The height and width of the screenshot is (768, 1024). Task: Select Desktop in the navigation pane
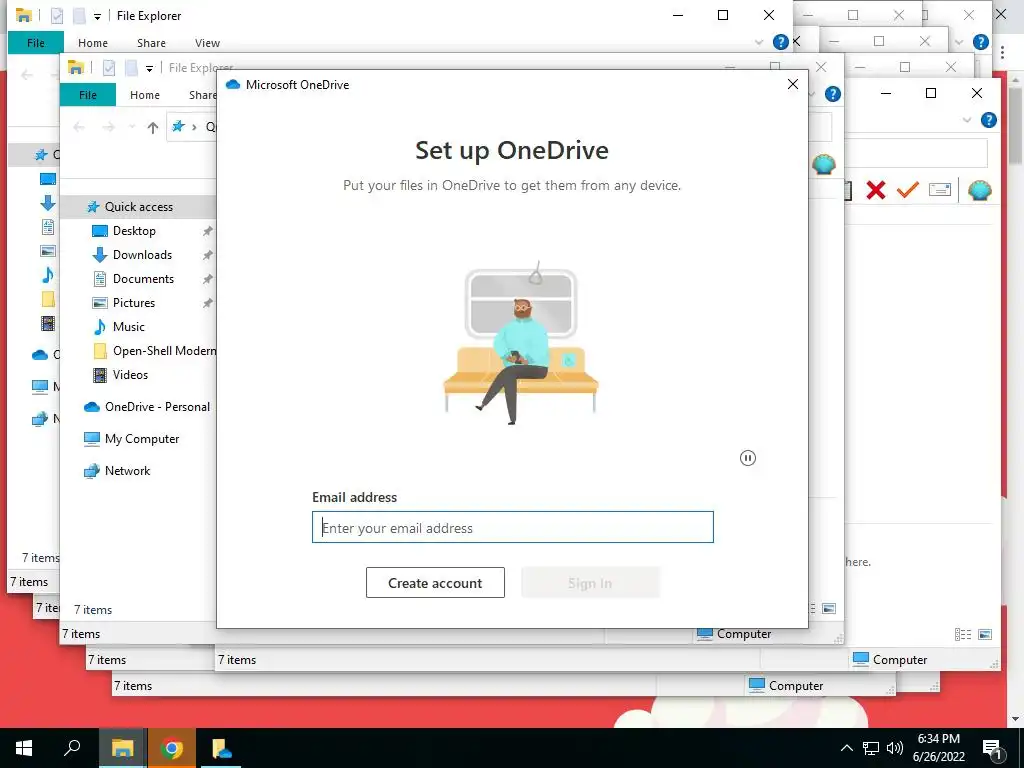[134, 231]
